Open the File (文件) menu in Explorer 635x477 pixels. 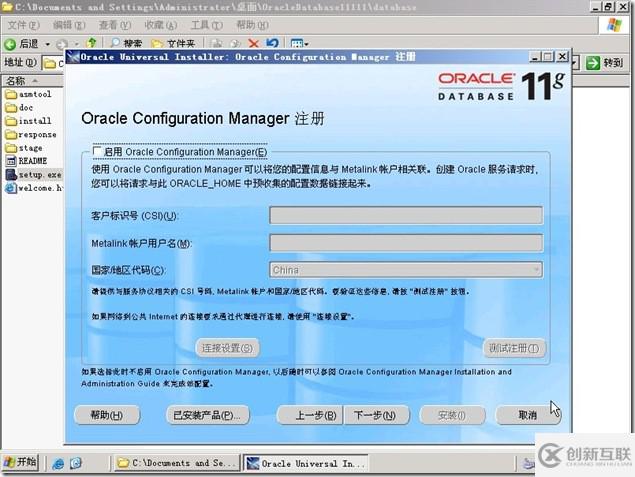23,25
